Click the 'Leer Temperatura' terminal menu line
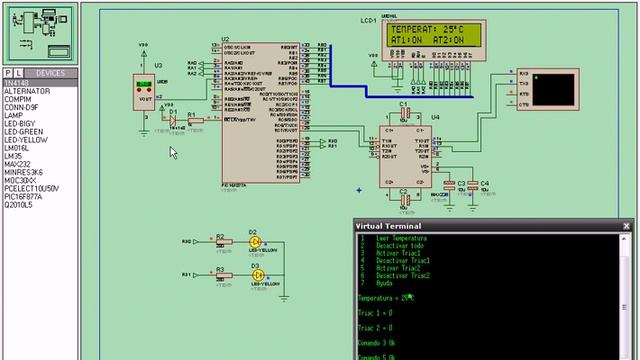This screenshot has height=360, width=640. click(401, 238)
